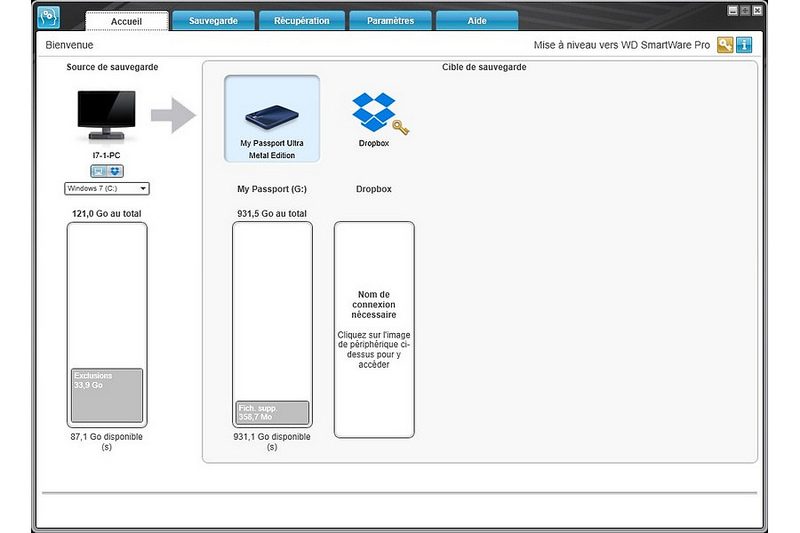800x533 pixels.
Task: Open the Windows 7 (C:) drive dropdown
Action: coord(107,189)
